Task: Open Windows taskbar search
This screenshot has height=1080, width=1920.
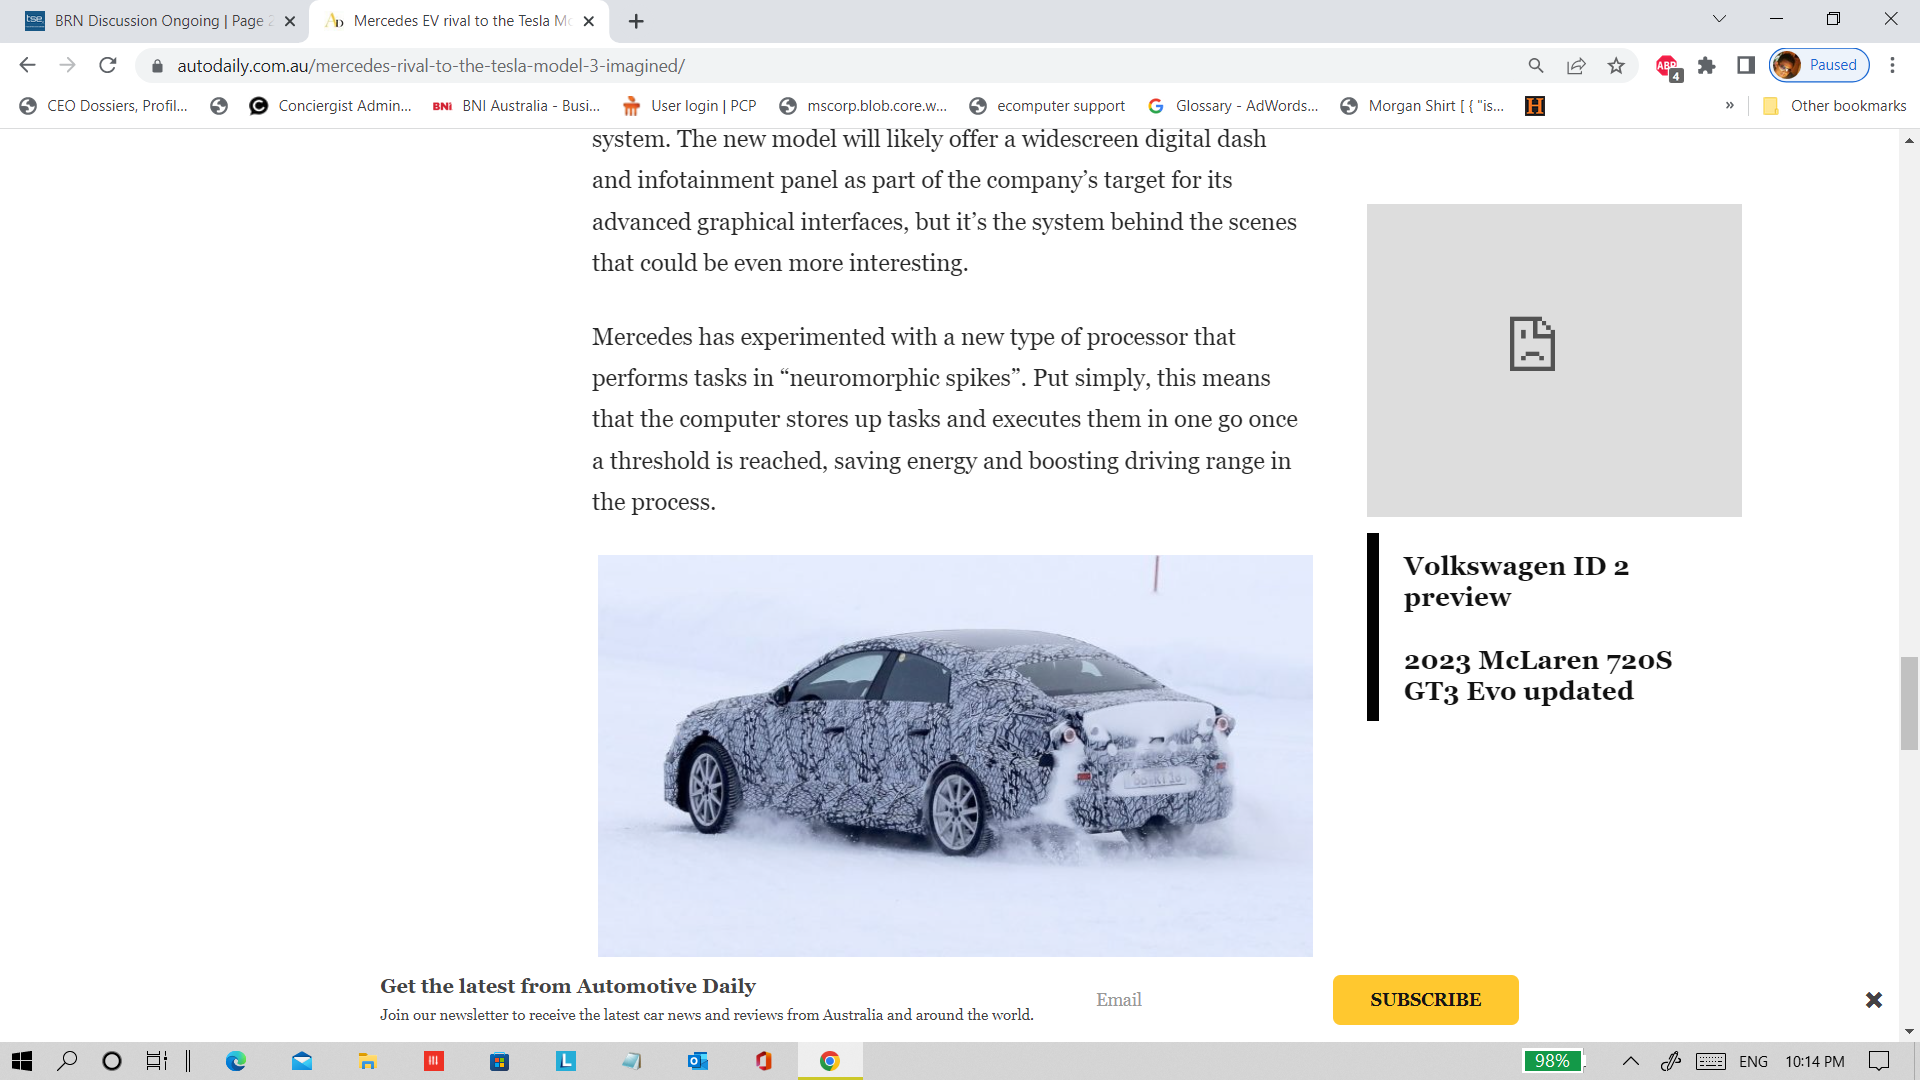Action: [x=67, y=1061]
